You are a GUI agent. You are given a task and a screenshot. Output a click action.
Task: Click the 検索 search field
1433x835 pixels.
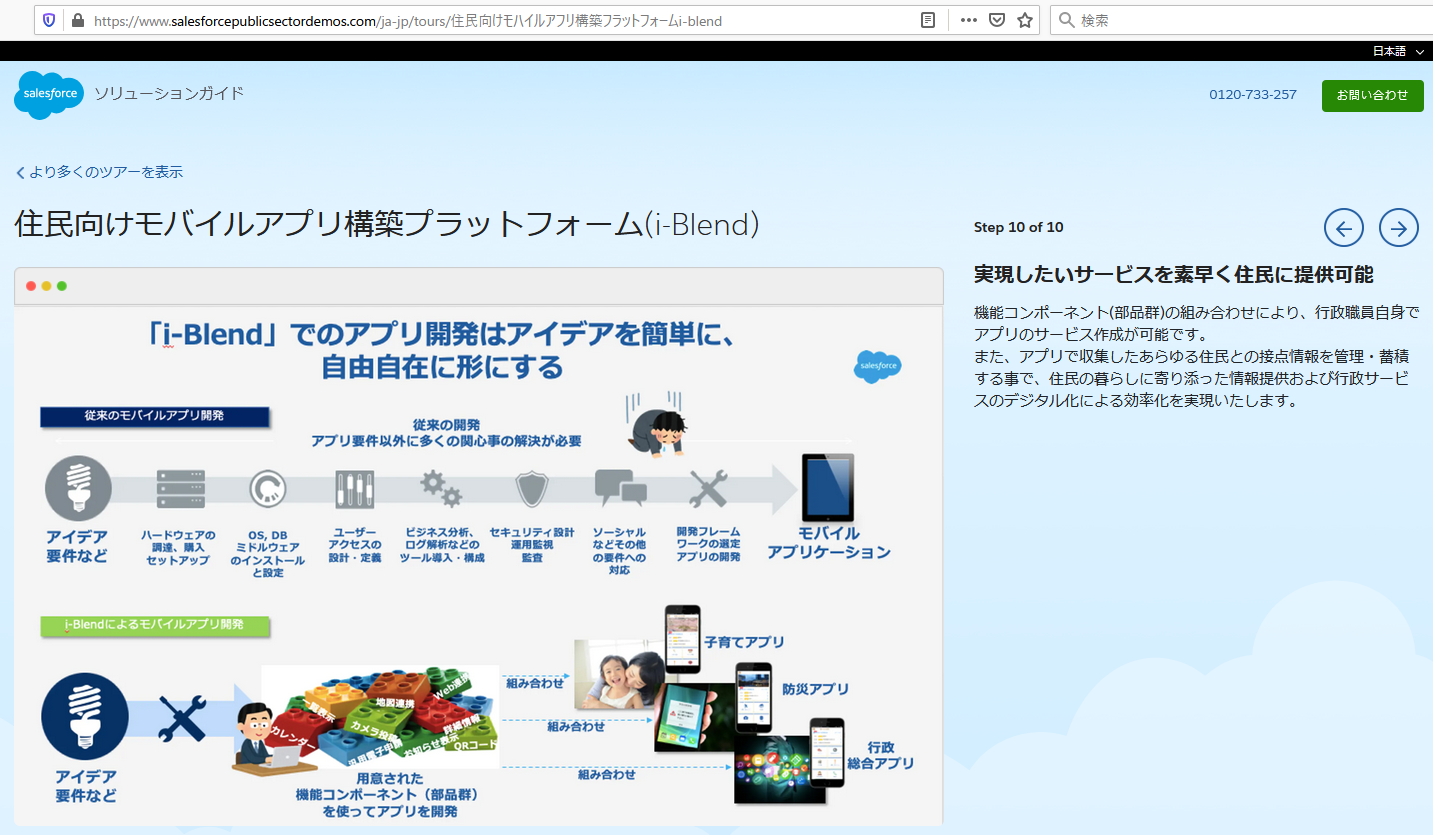point(1150,19)
